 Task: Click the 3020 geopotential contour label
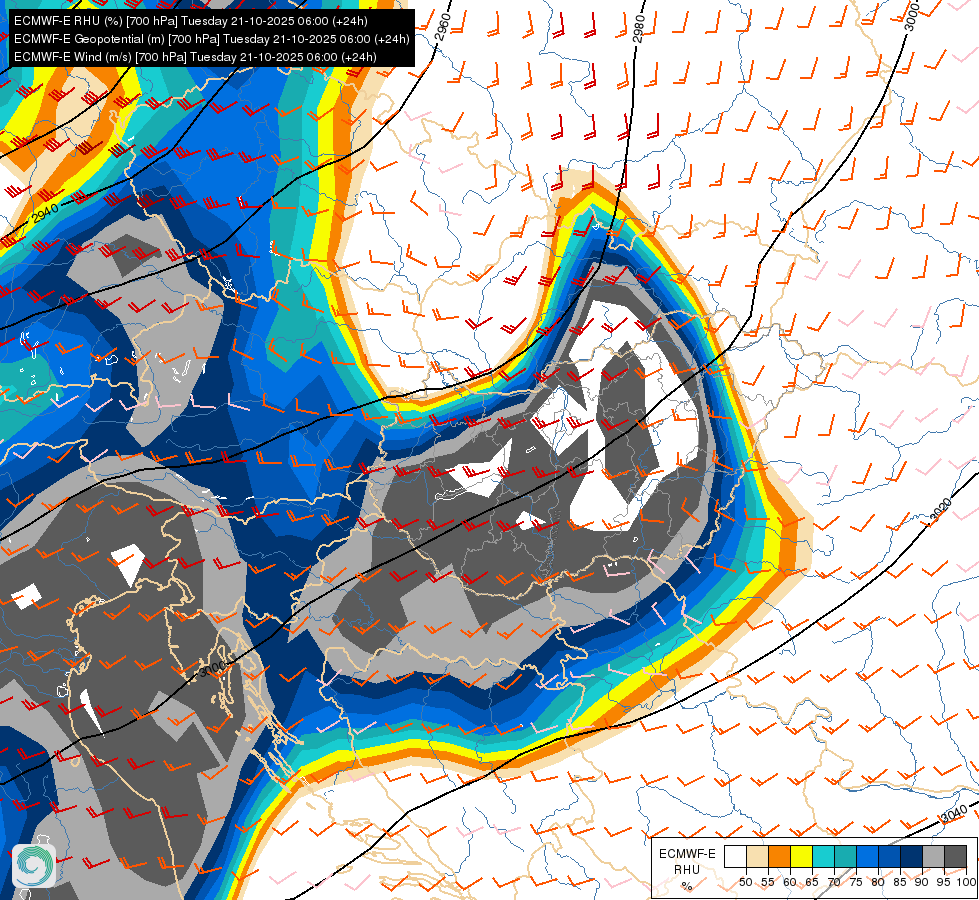[x=941, y=510]
